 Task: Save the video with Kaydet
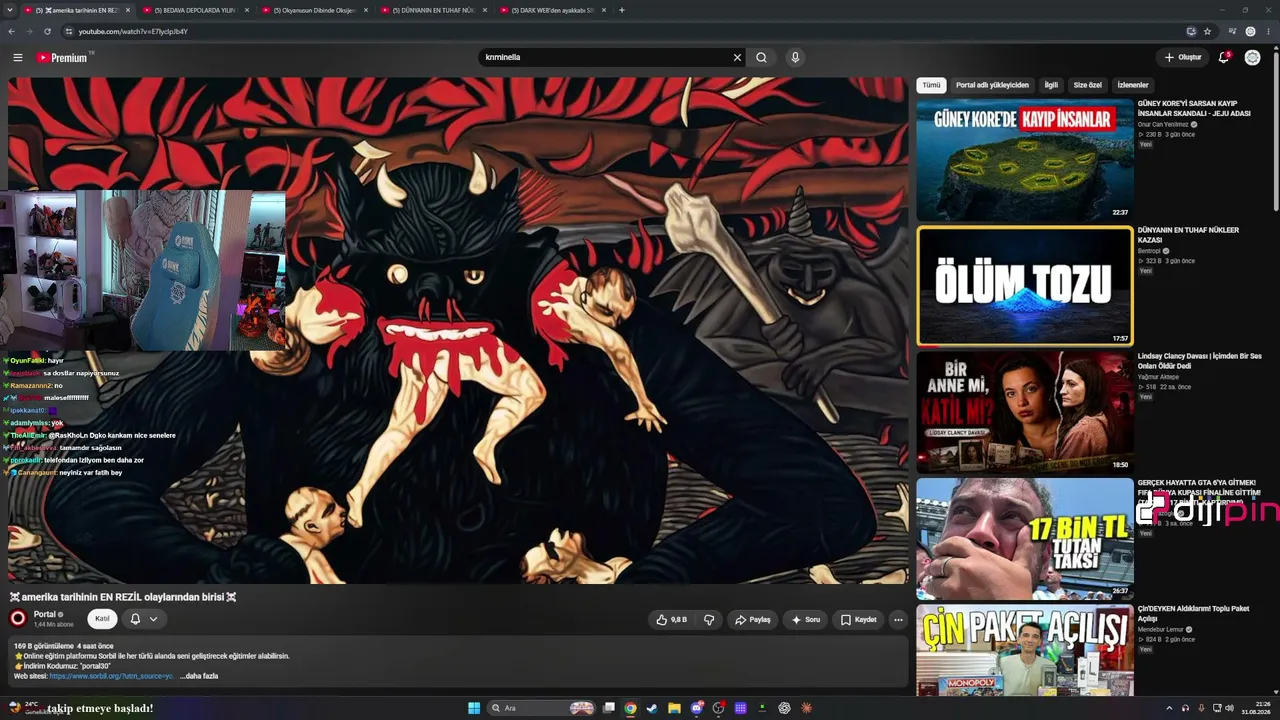858,619
